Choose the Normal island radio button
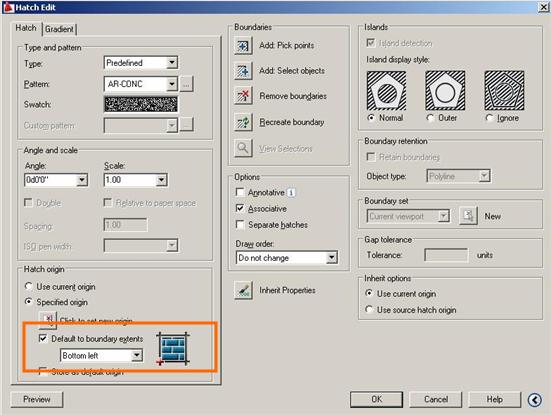The height and width of the screenshot is (415, 551). (x=371, y=118)
